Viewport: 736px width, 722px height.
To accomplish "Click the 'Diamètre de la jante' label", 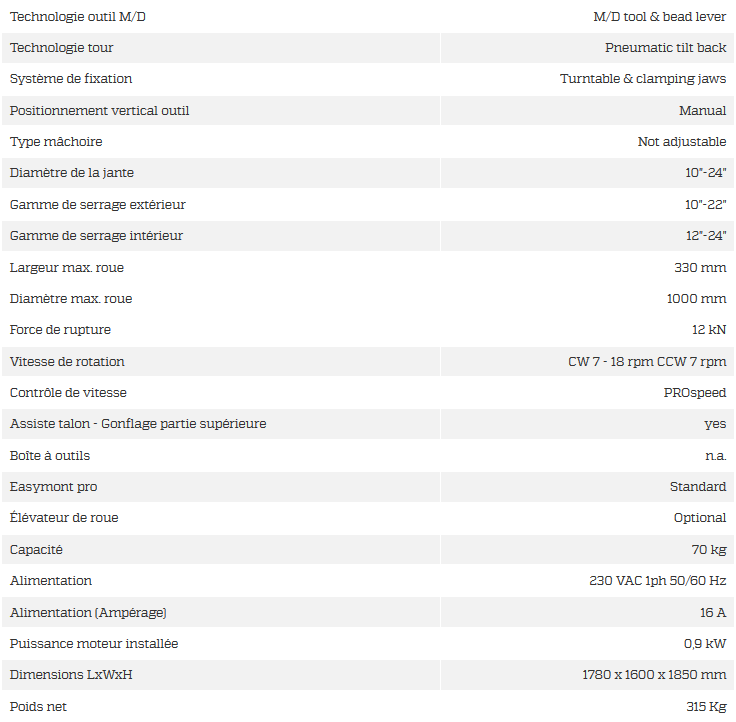I will (x=72, y=173).
